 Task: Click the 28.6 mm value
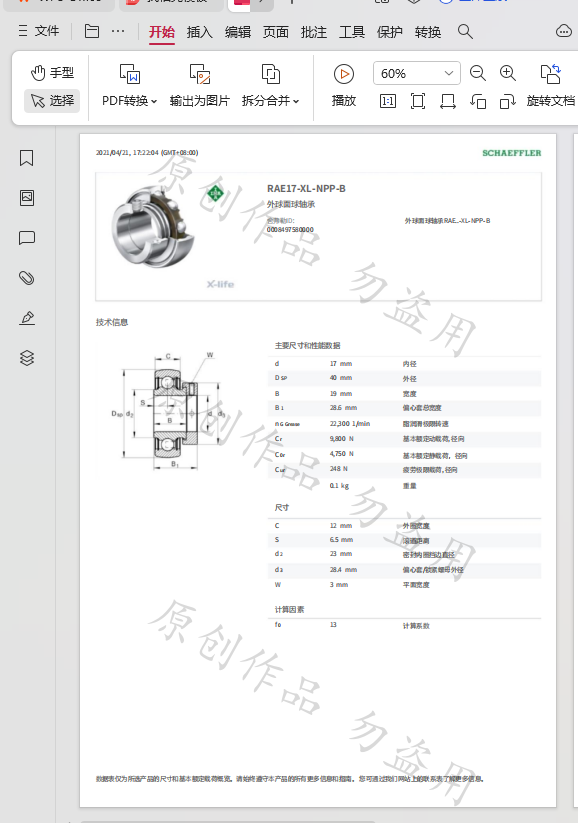[343, 408]
